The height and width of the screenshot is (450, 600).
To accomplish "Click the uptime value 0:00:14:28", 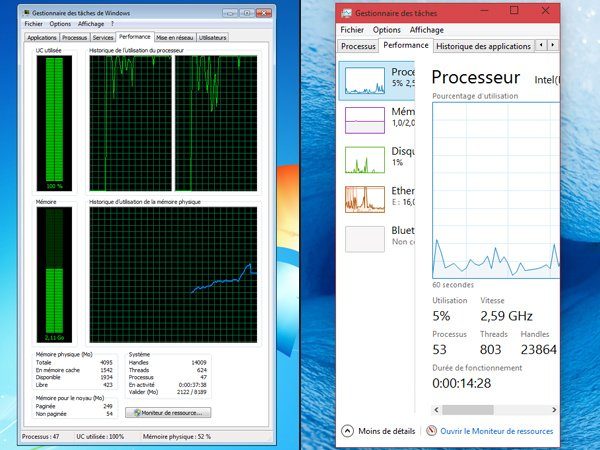I will pyautogui.click(x=461, y=383).
